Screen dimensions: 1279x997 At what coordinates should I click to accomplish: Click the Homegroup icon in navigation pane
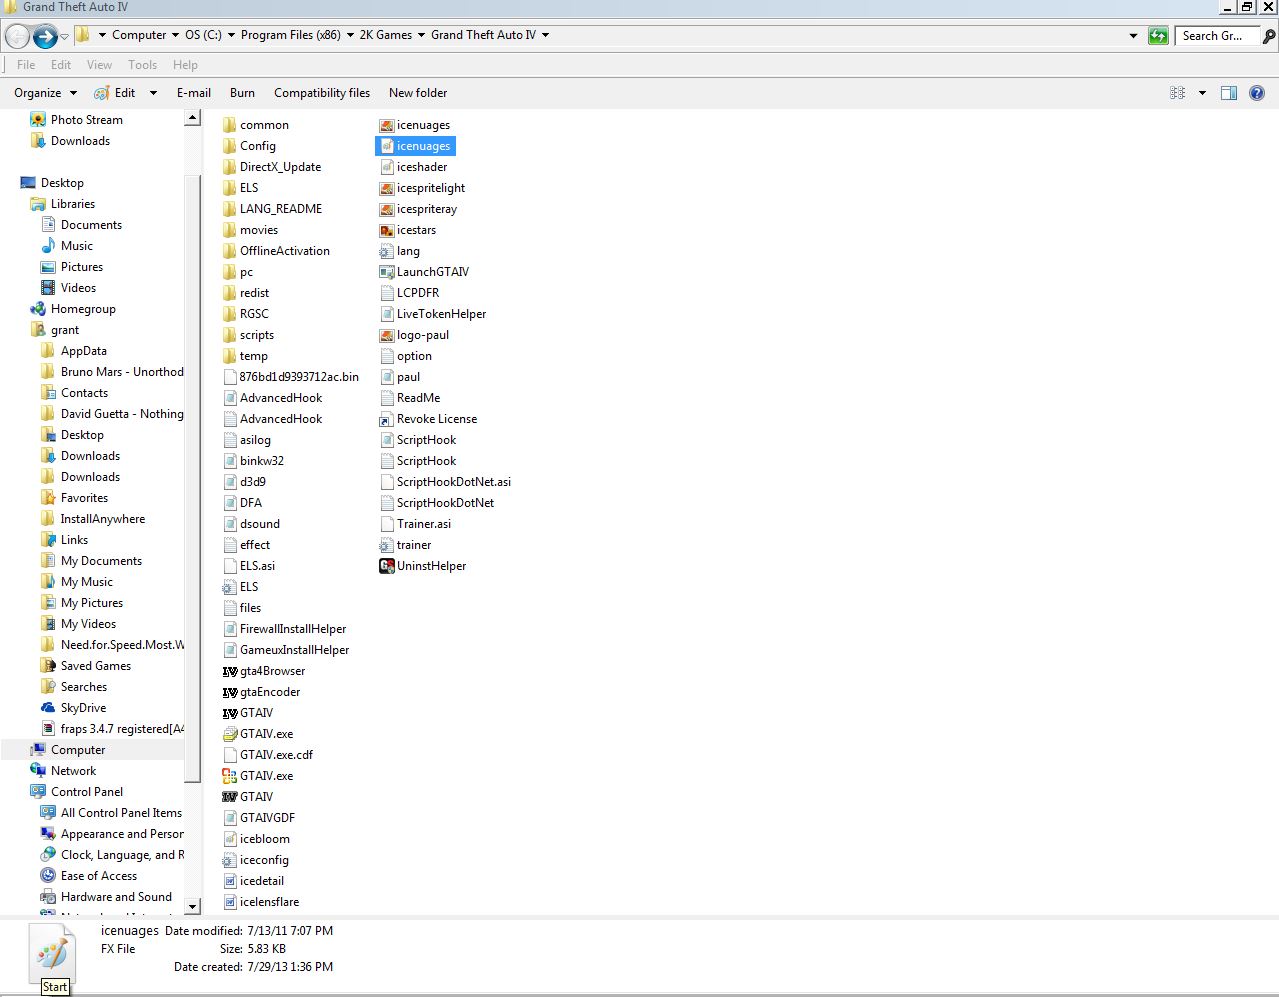coord(38,309)
